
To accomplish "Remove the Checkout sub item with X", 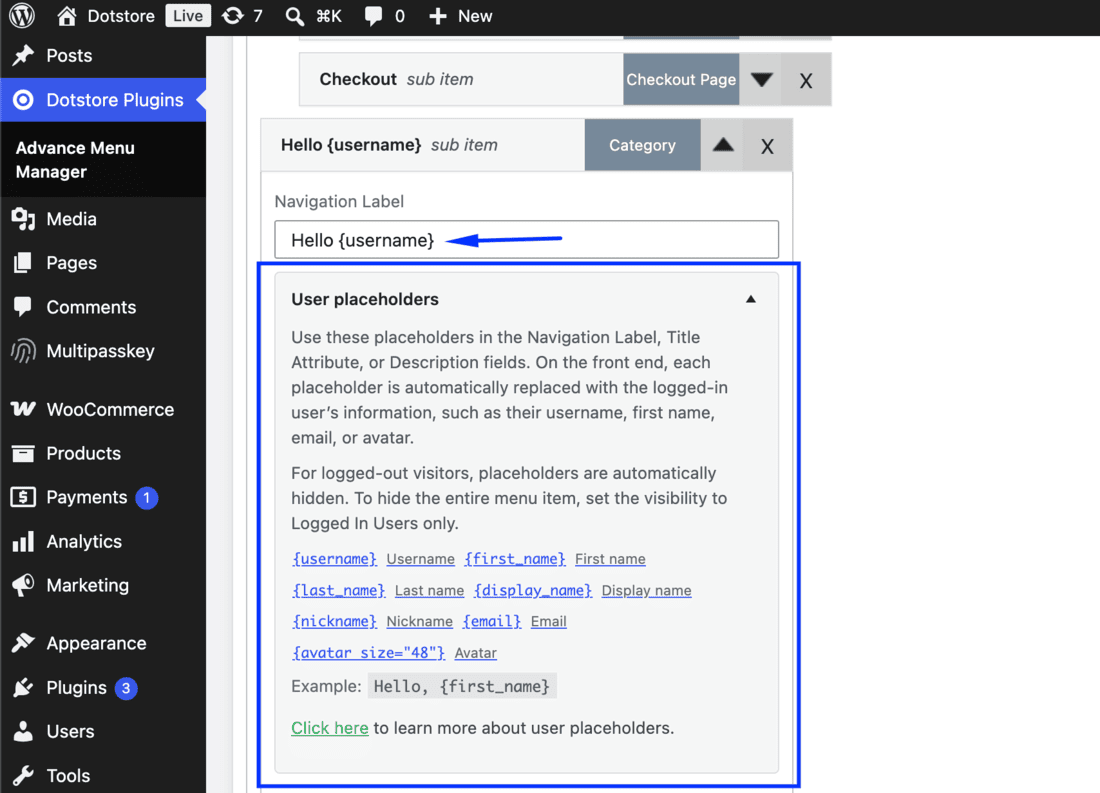I will pos(806,80).
